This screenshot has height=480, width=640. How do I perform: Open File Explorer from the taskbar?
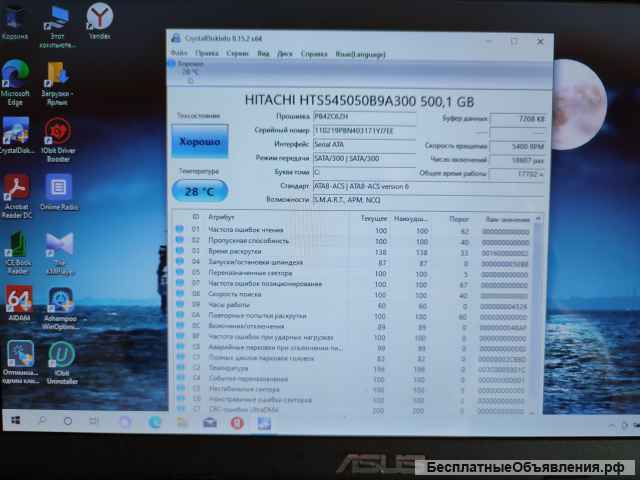[182, 422]
